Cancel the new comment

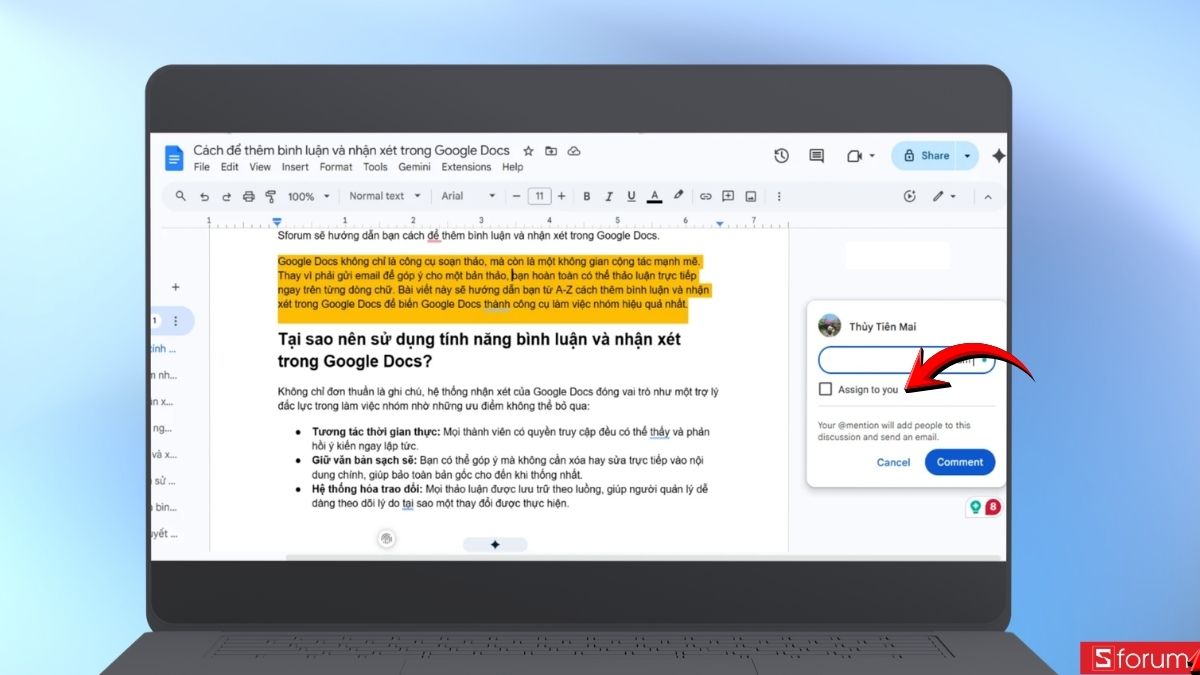click(893, 462)
